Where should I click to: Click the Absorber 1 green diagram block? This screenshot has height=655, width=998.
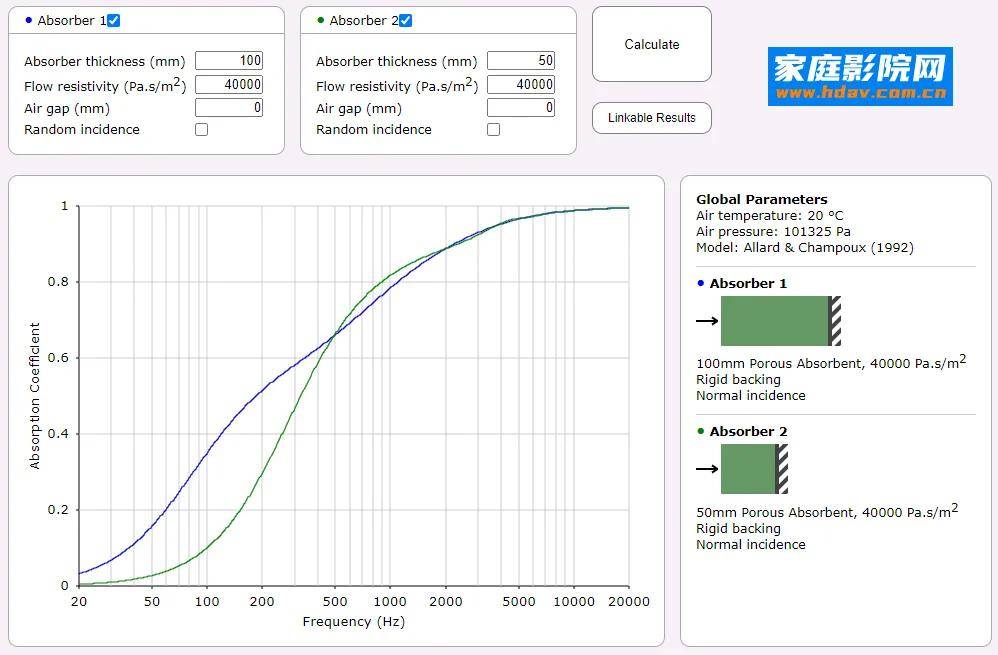tap(774, 321)
